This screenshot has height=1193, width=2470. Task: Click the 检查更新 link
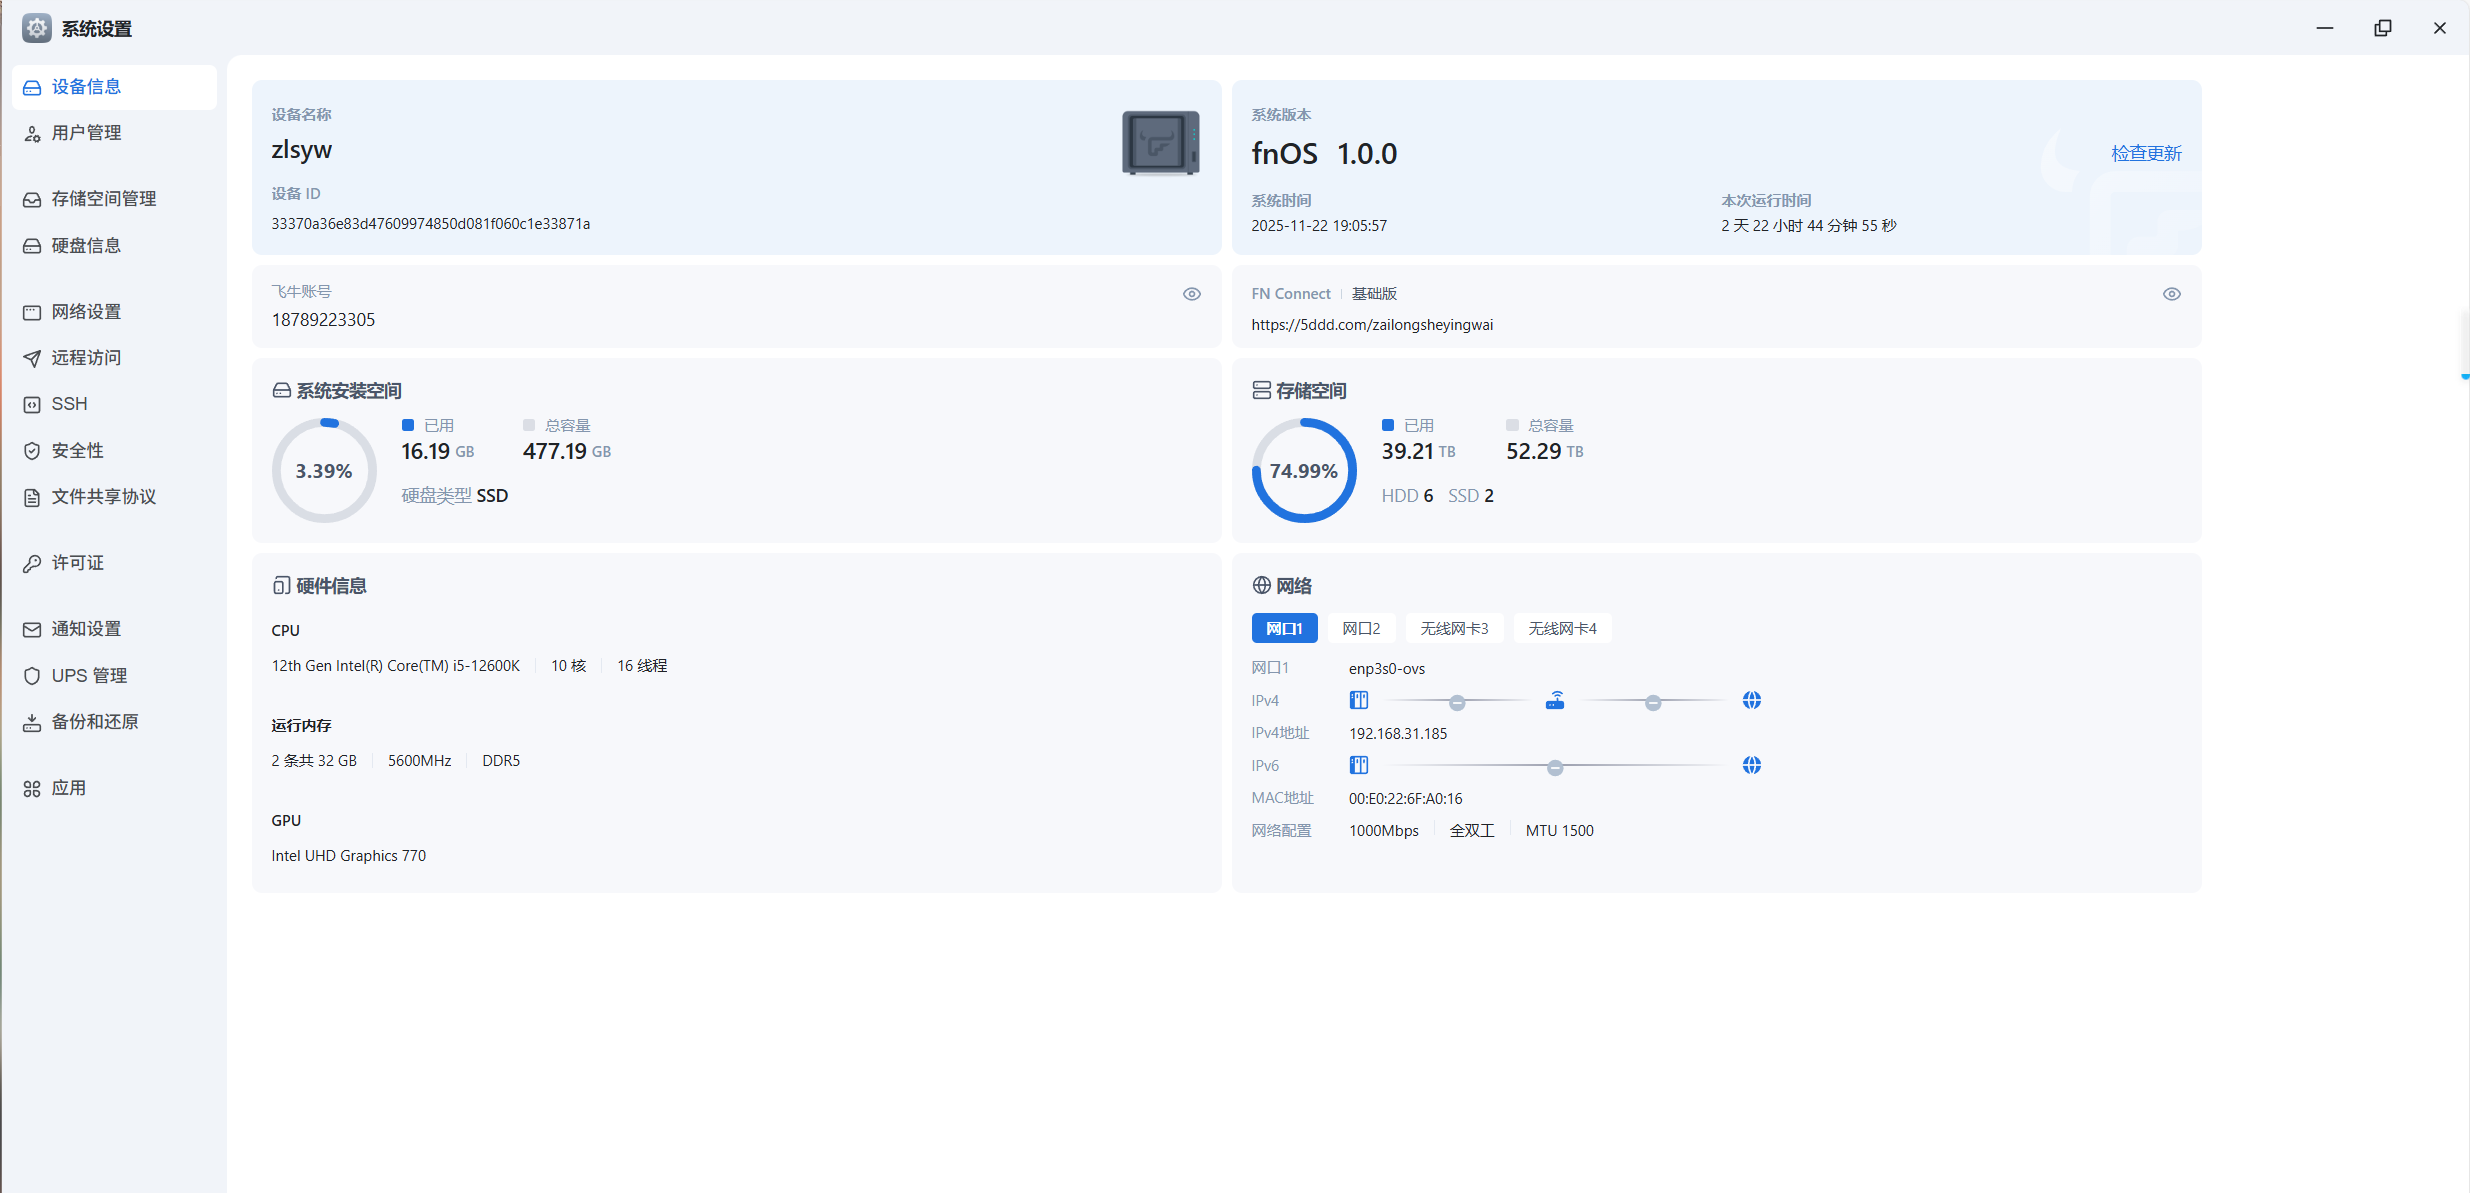[x=2146, y=153]
